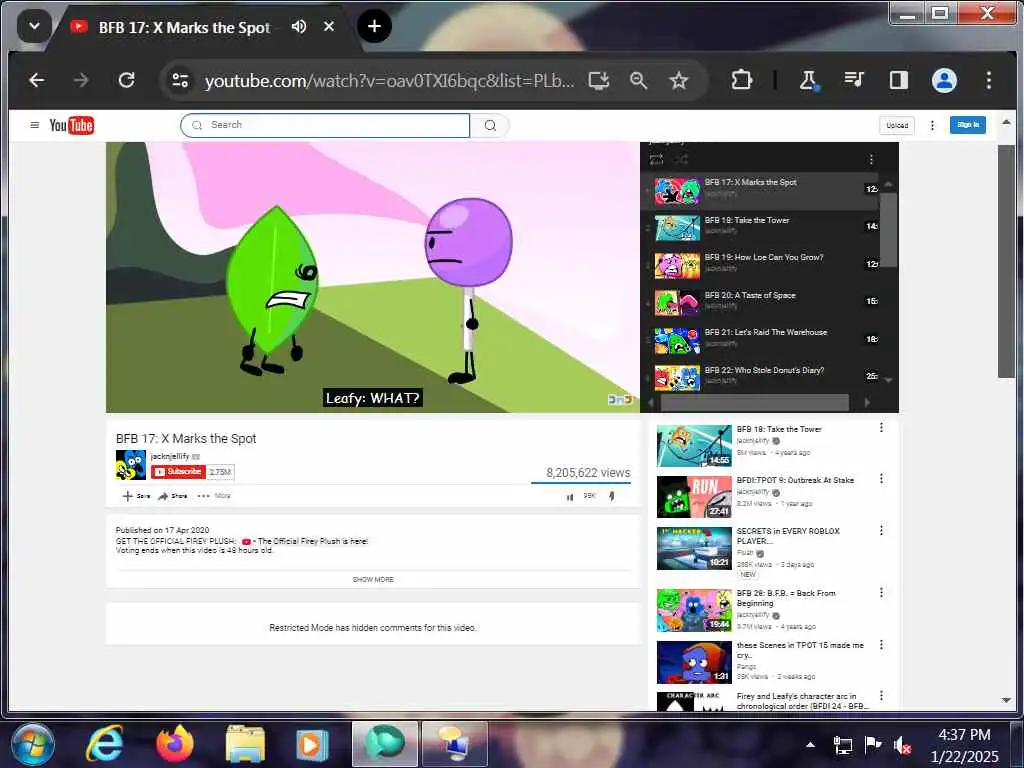Open options for BFB 18 suggested video
The height and width of the screenshot is (768, 1024).
(x=881, y=428)
